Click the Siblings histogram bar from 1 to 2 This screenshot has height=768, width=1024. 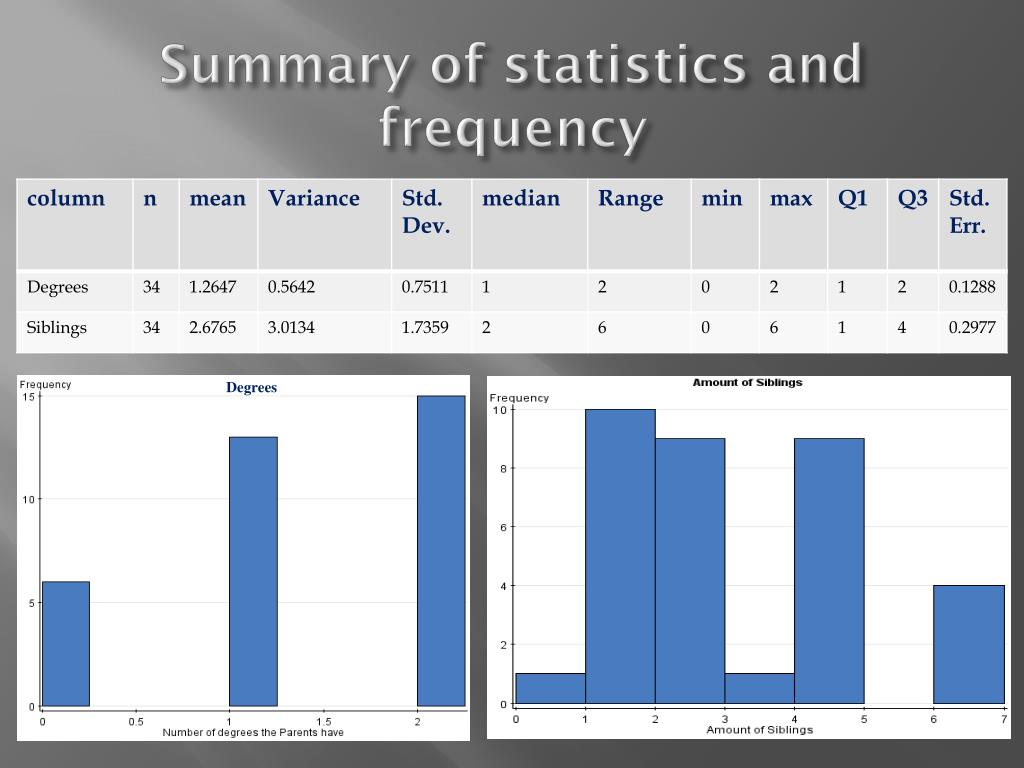point(620,556)
